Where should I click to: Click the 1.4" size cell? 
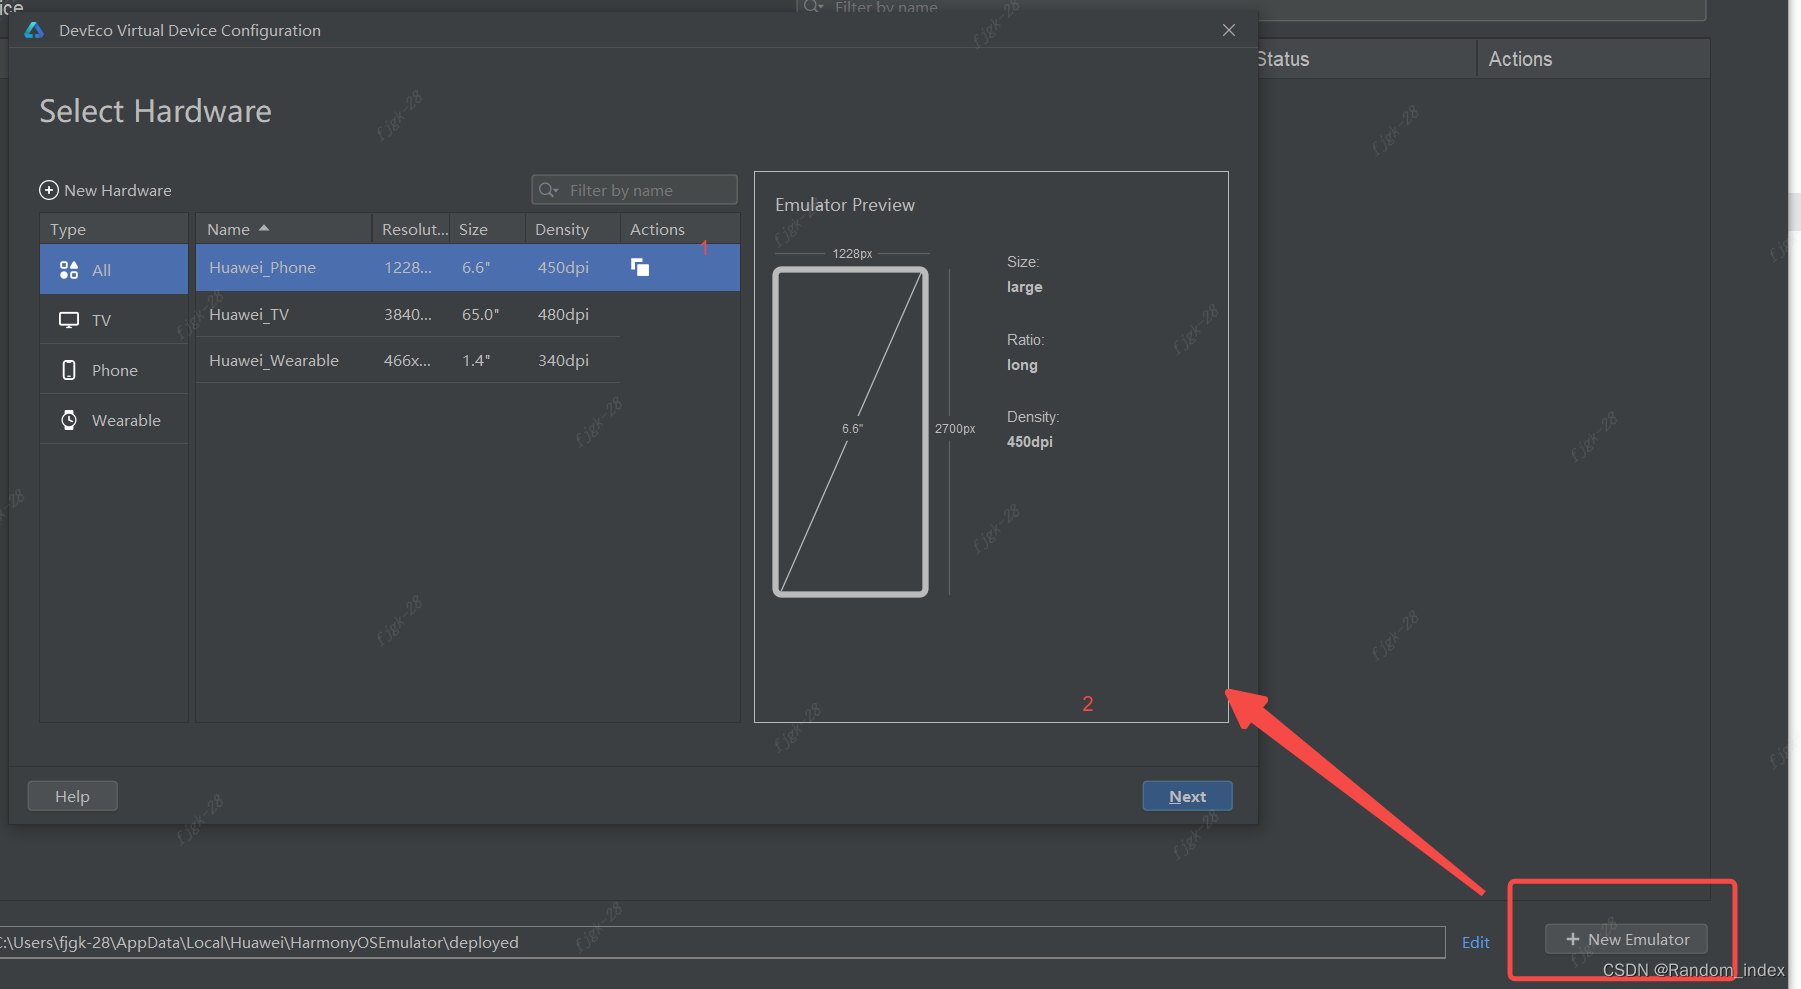tap(476, 360)
